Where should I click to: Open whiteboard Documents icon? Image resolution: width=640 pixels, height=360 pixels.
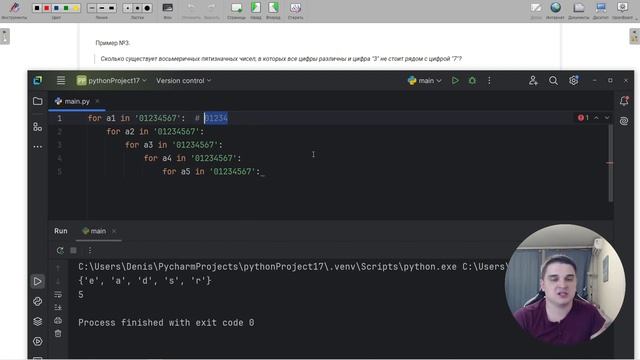click(x=578, y=10)
